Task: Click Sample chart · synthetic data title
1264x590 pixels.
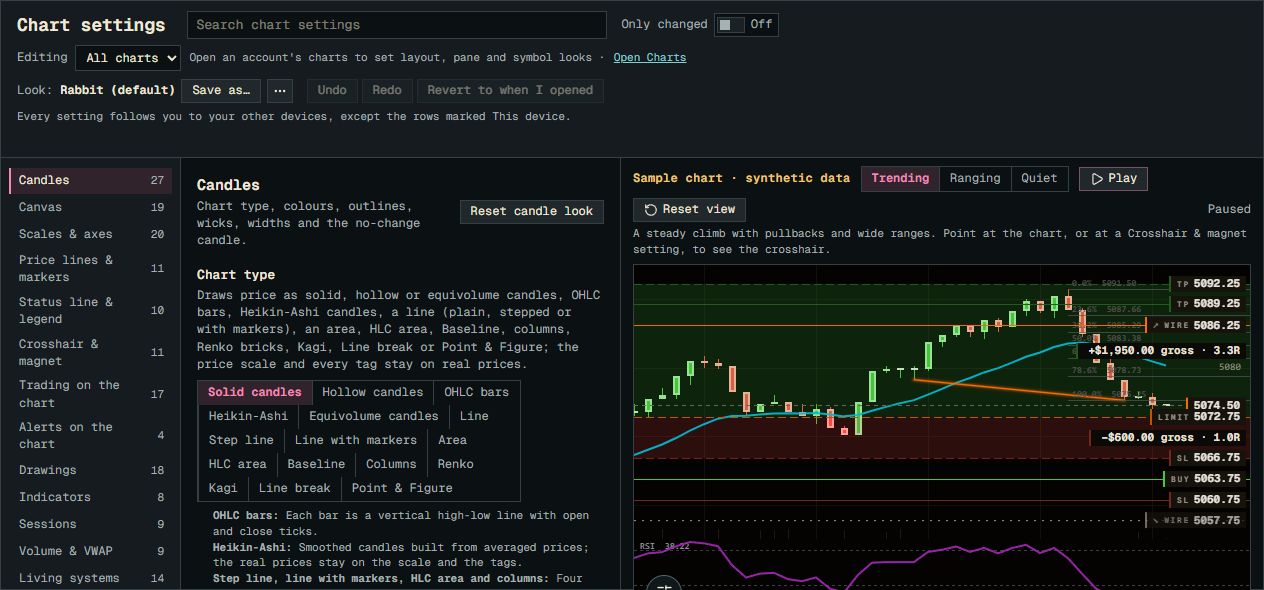Action: coord(741,178)
